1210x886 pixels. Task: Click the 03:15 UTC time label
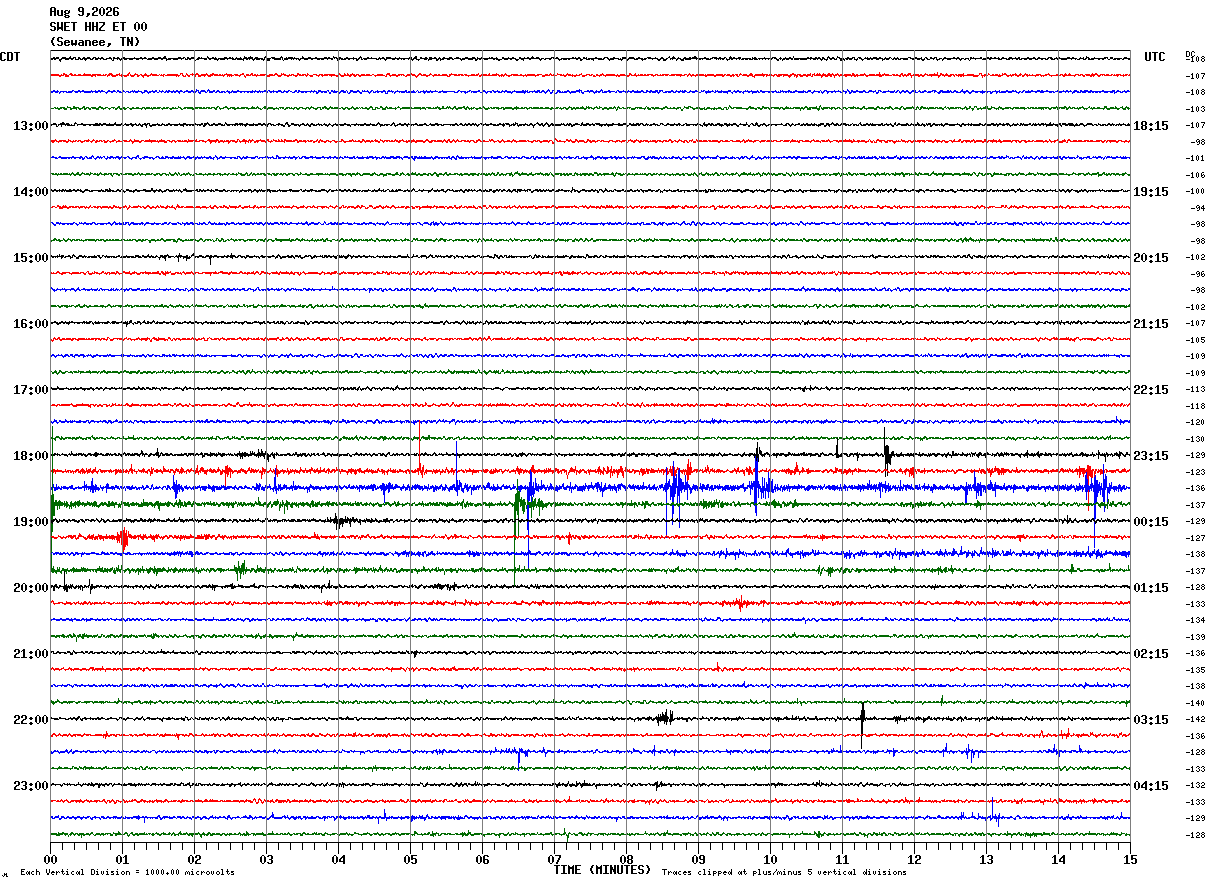pos(1151,720)
